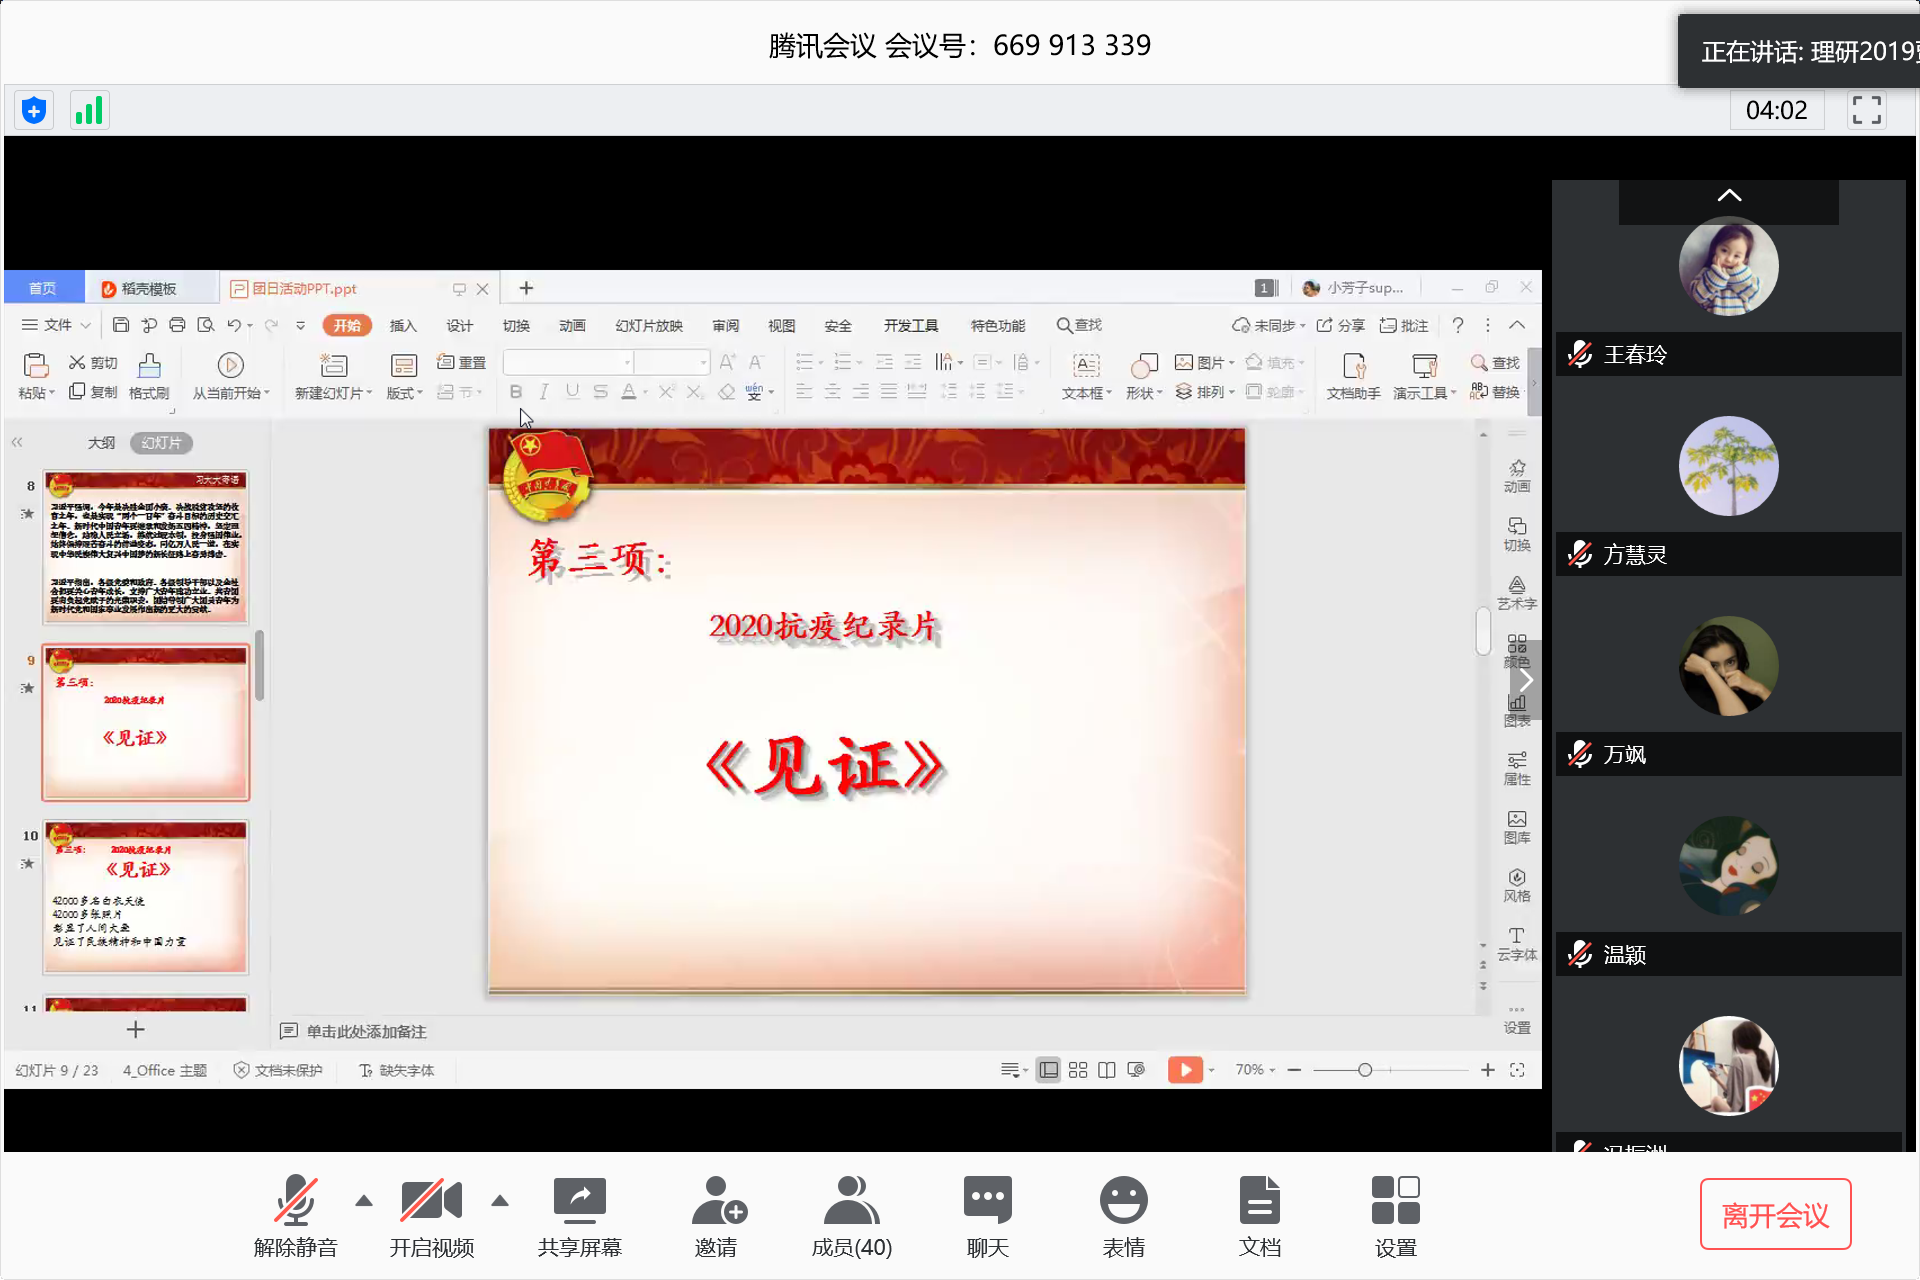Open 图库 side panel icon
The width and height of the screenshot is (1920, 1280).
[x=1517, y=827]
